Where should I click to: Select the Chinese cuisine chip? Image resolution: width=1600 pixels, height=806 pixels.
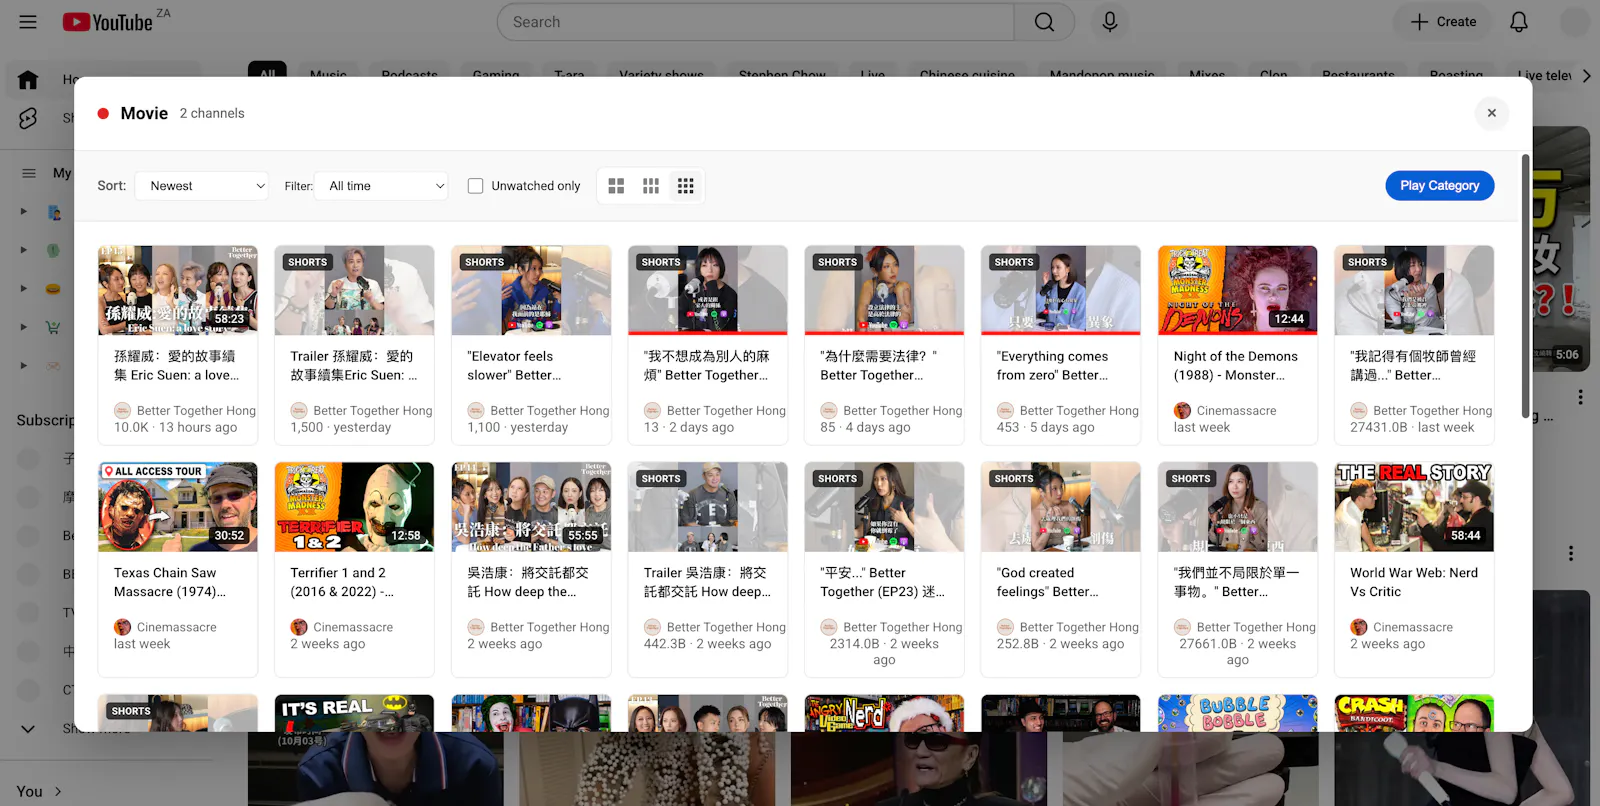pyautogui.click(x=967, y=75)
